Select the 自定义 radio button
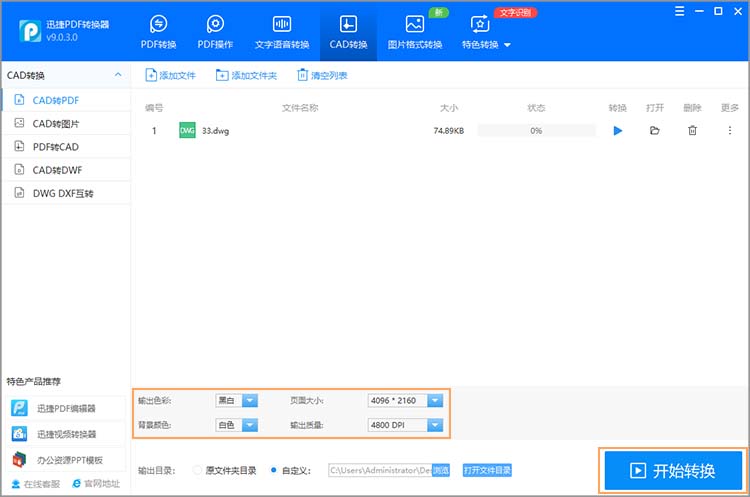Image resolution: width=750 pixels, height=497 pixels. pos(274,470)
